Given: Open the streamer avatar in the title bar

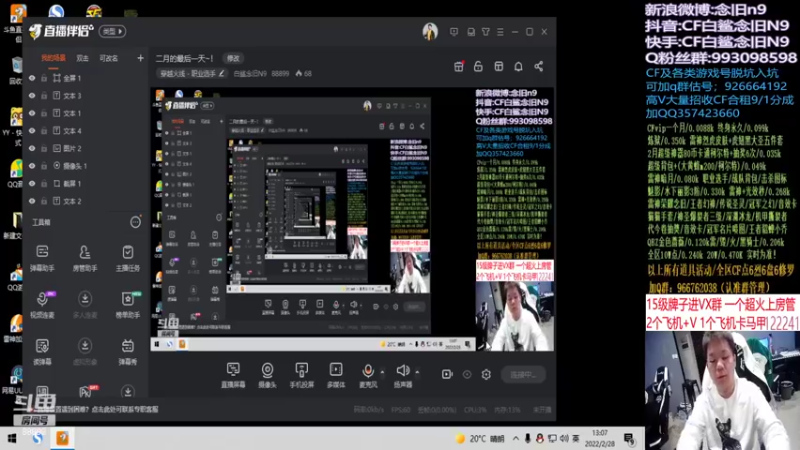Looking at the screenshot, I should (430, 32).
